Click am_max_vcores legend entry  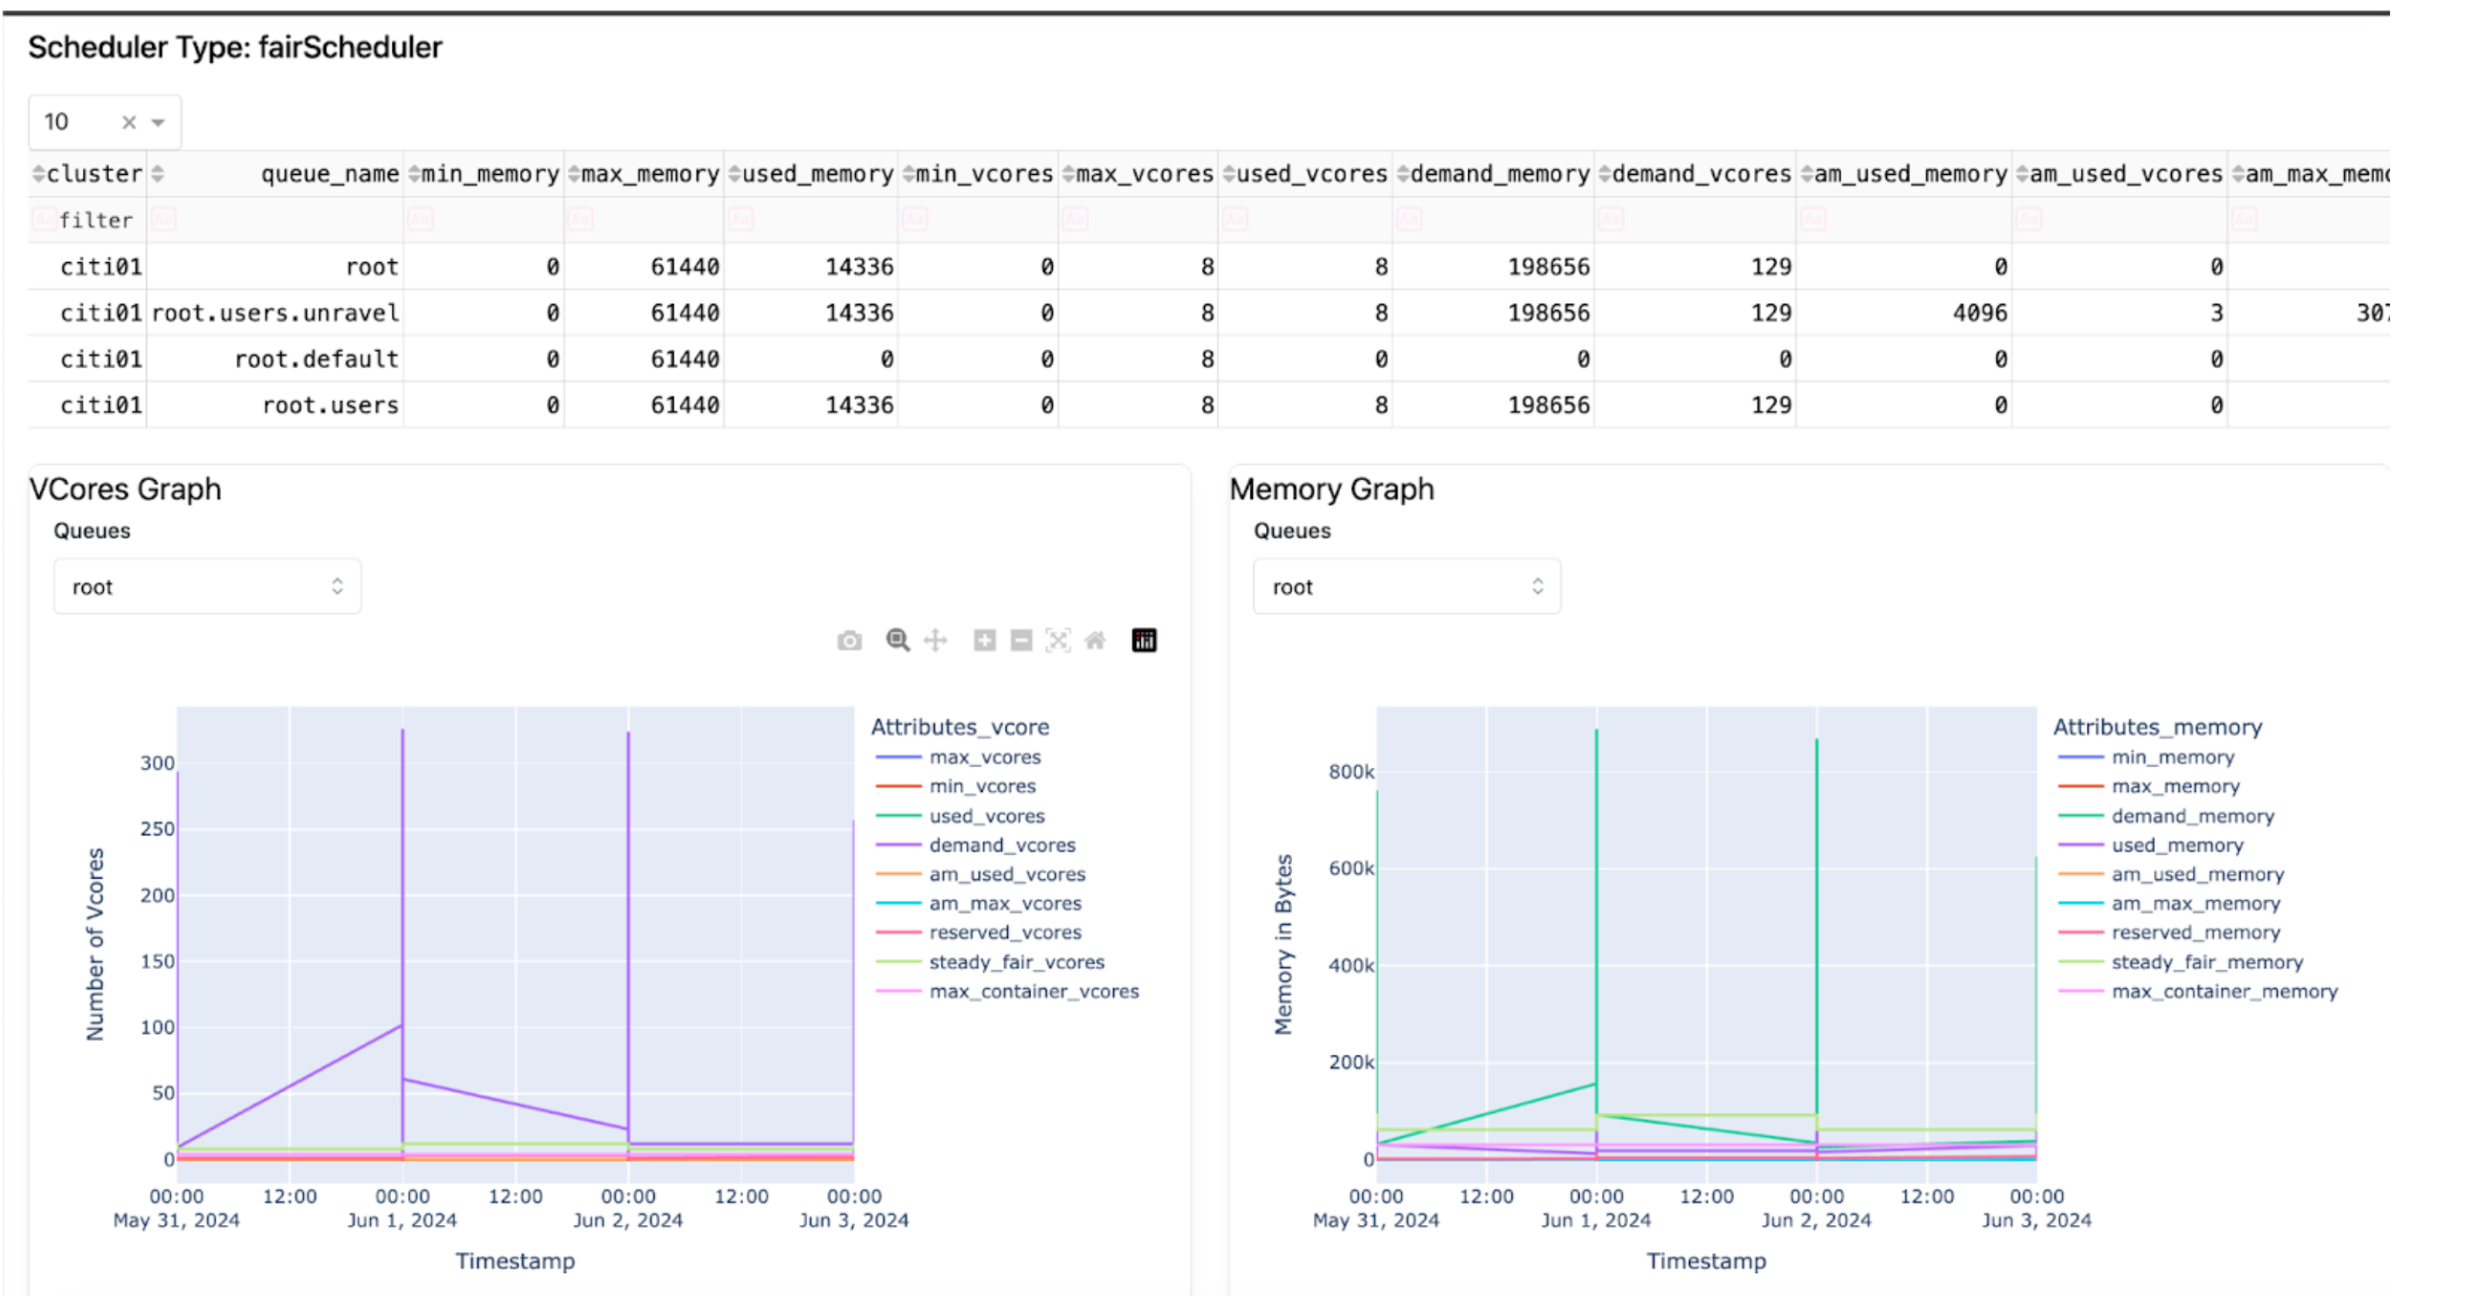978,903
